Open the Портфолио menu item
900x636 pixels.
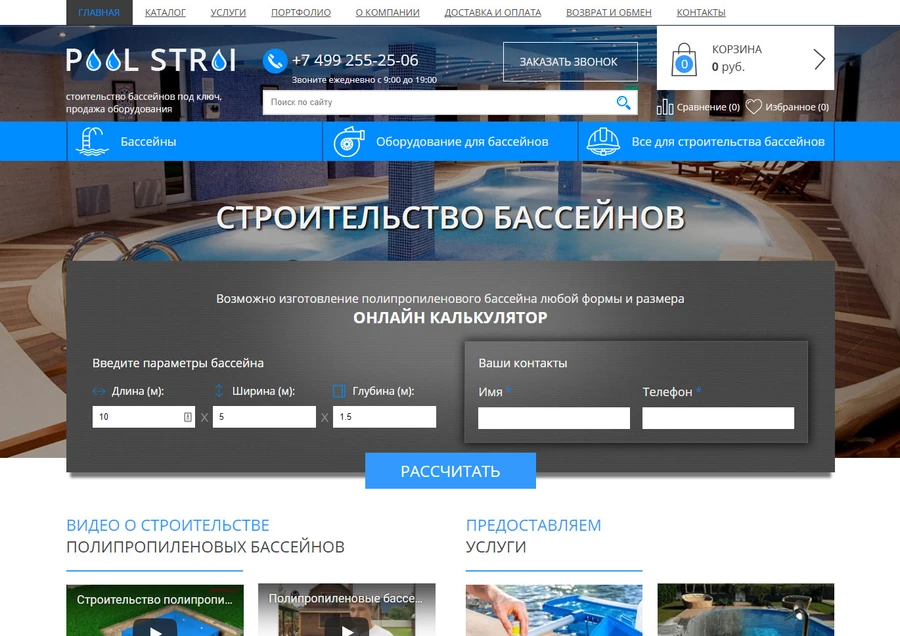click(301, 12)
